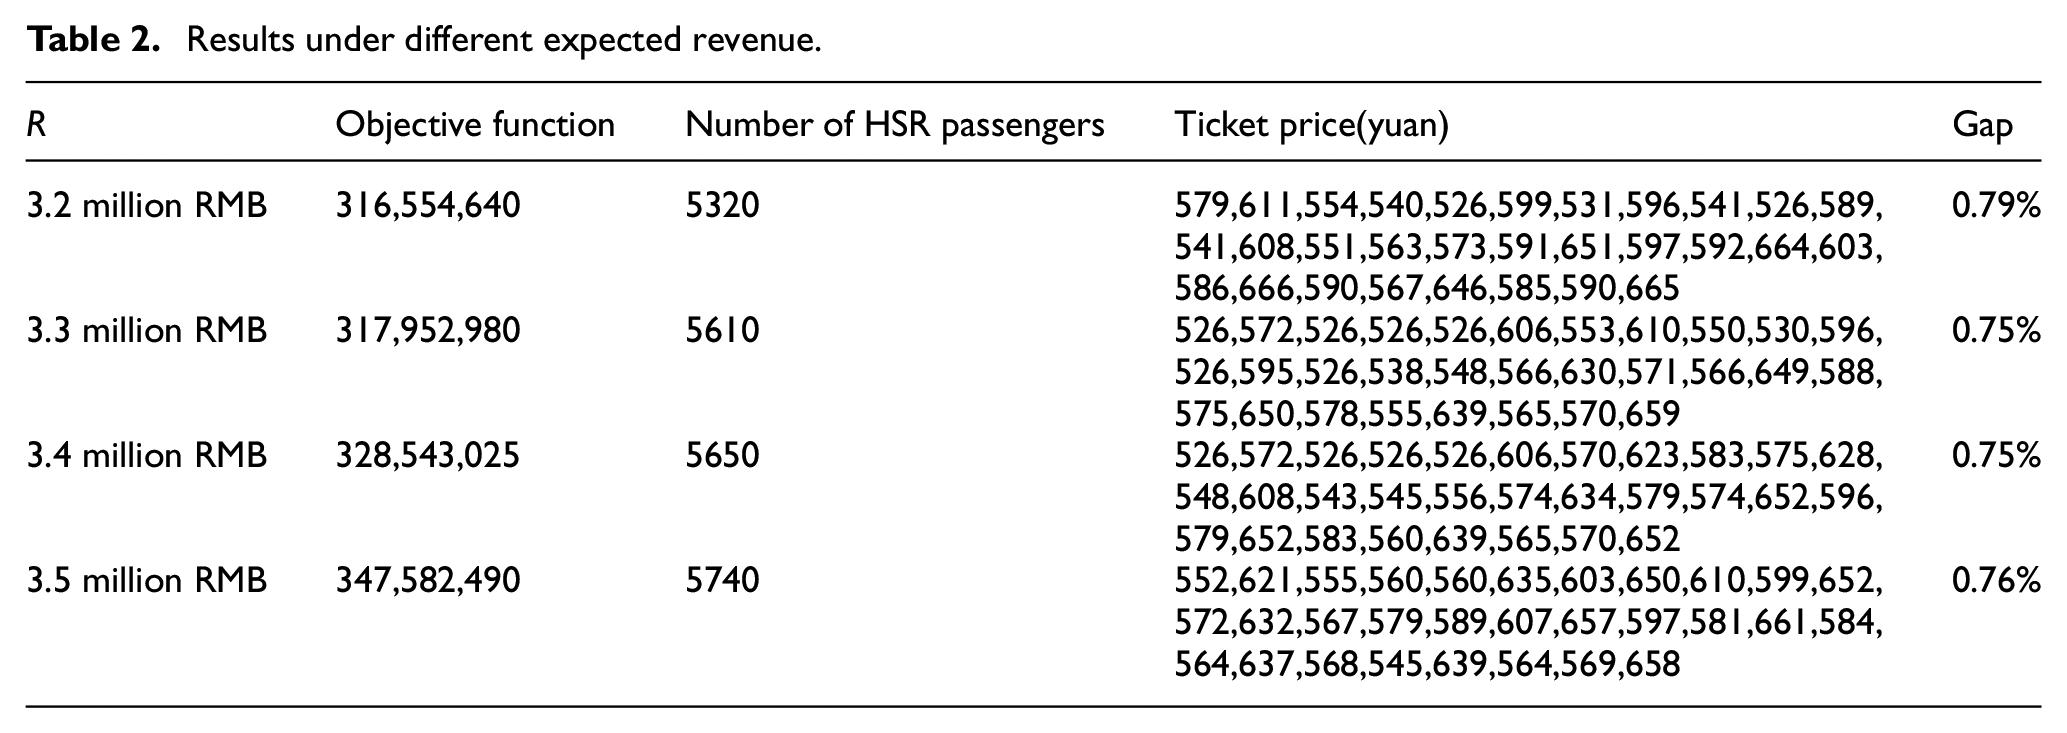The image size is (2067, 733).
Task: Click the Objective function column header
Action: 475,125
